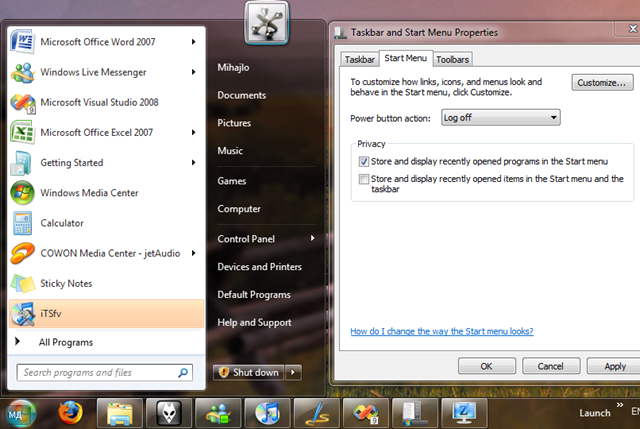640x429 pixels.
Task: Open iTunes from the taskbar
Action: pyautogui.click(x=267, y=413)
